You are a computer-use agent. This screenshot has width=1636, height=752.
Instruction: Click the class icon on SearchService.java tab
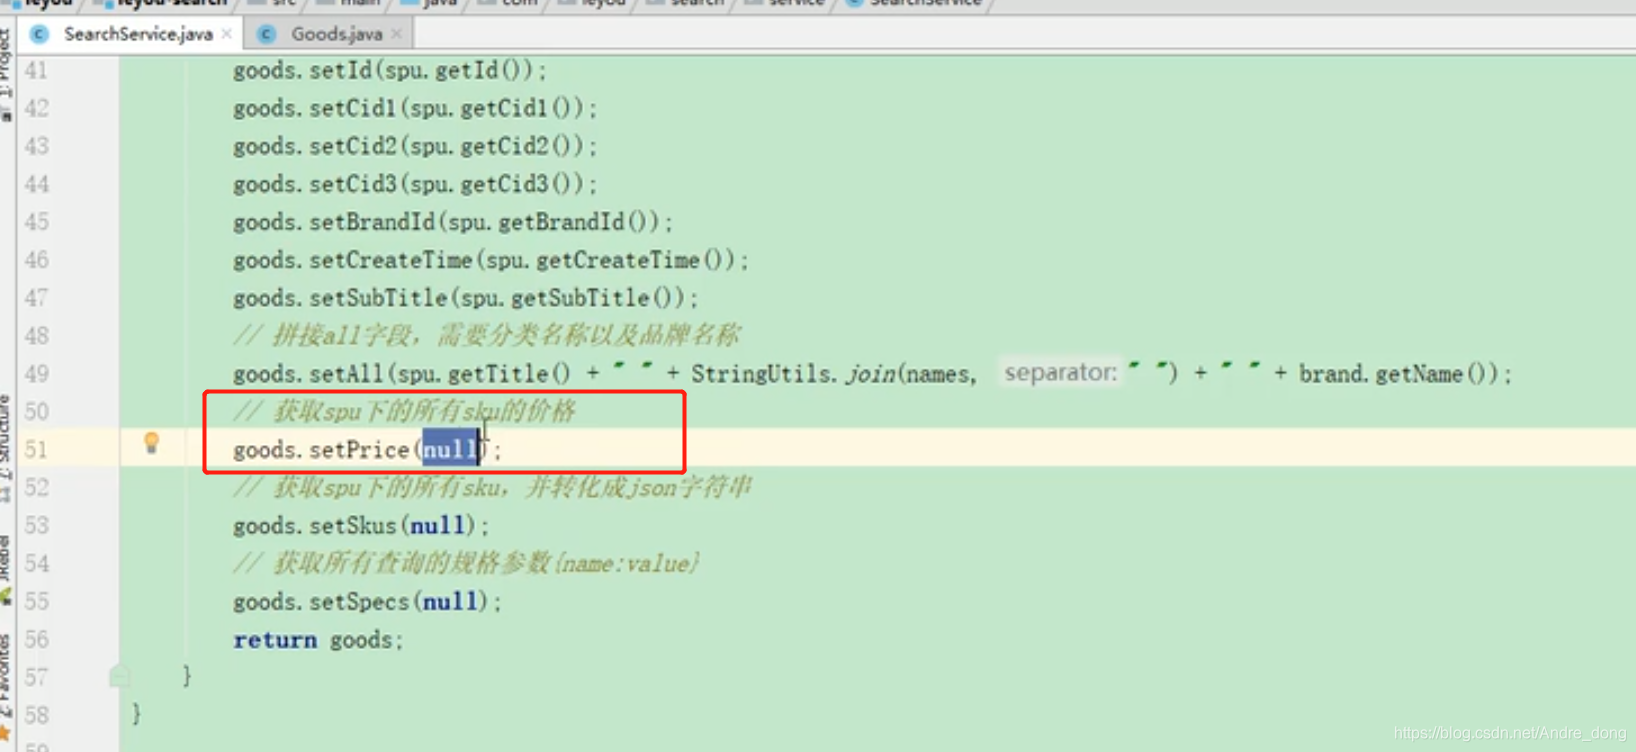[39, 34]
